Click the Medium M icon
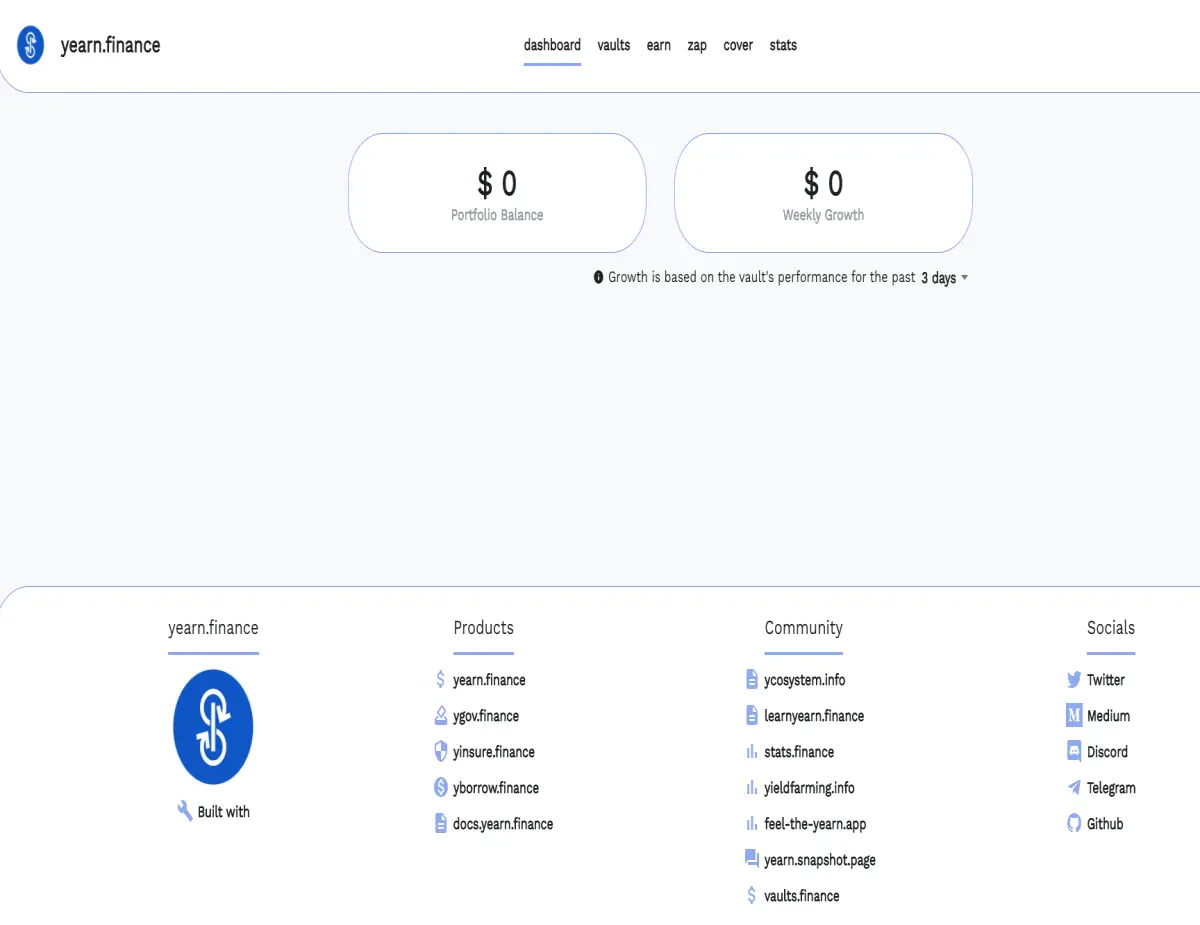 1075,716
